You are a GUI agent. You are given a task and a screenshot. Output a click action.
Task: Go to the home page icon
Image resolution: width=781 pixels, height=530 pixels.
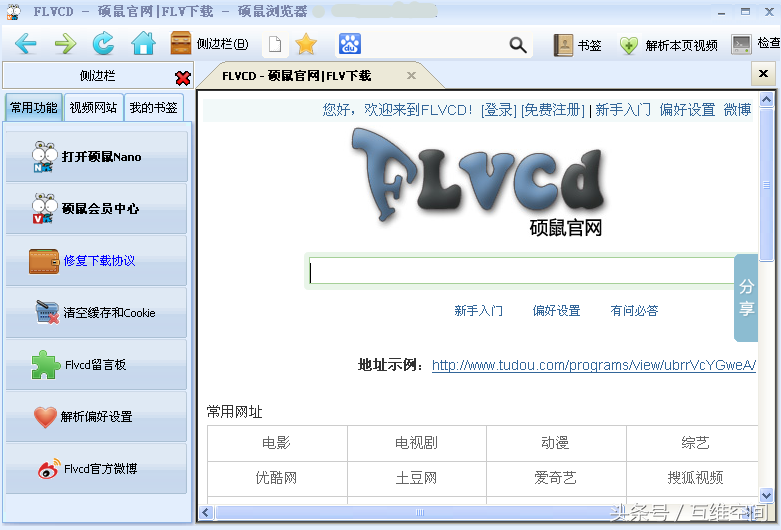click(x=143, y=43)
